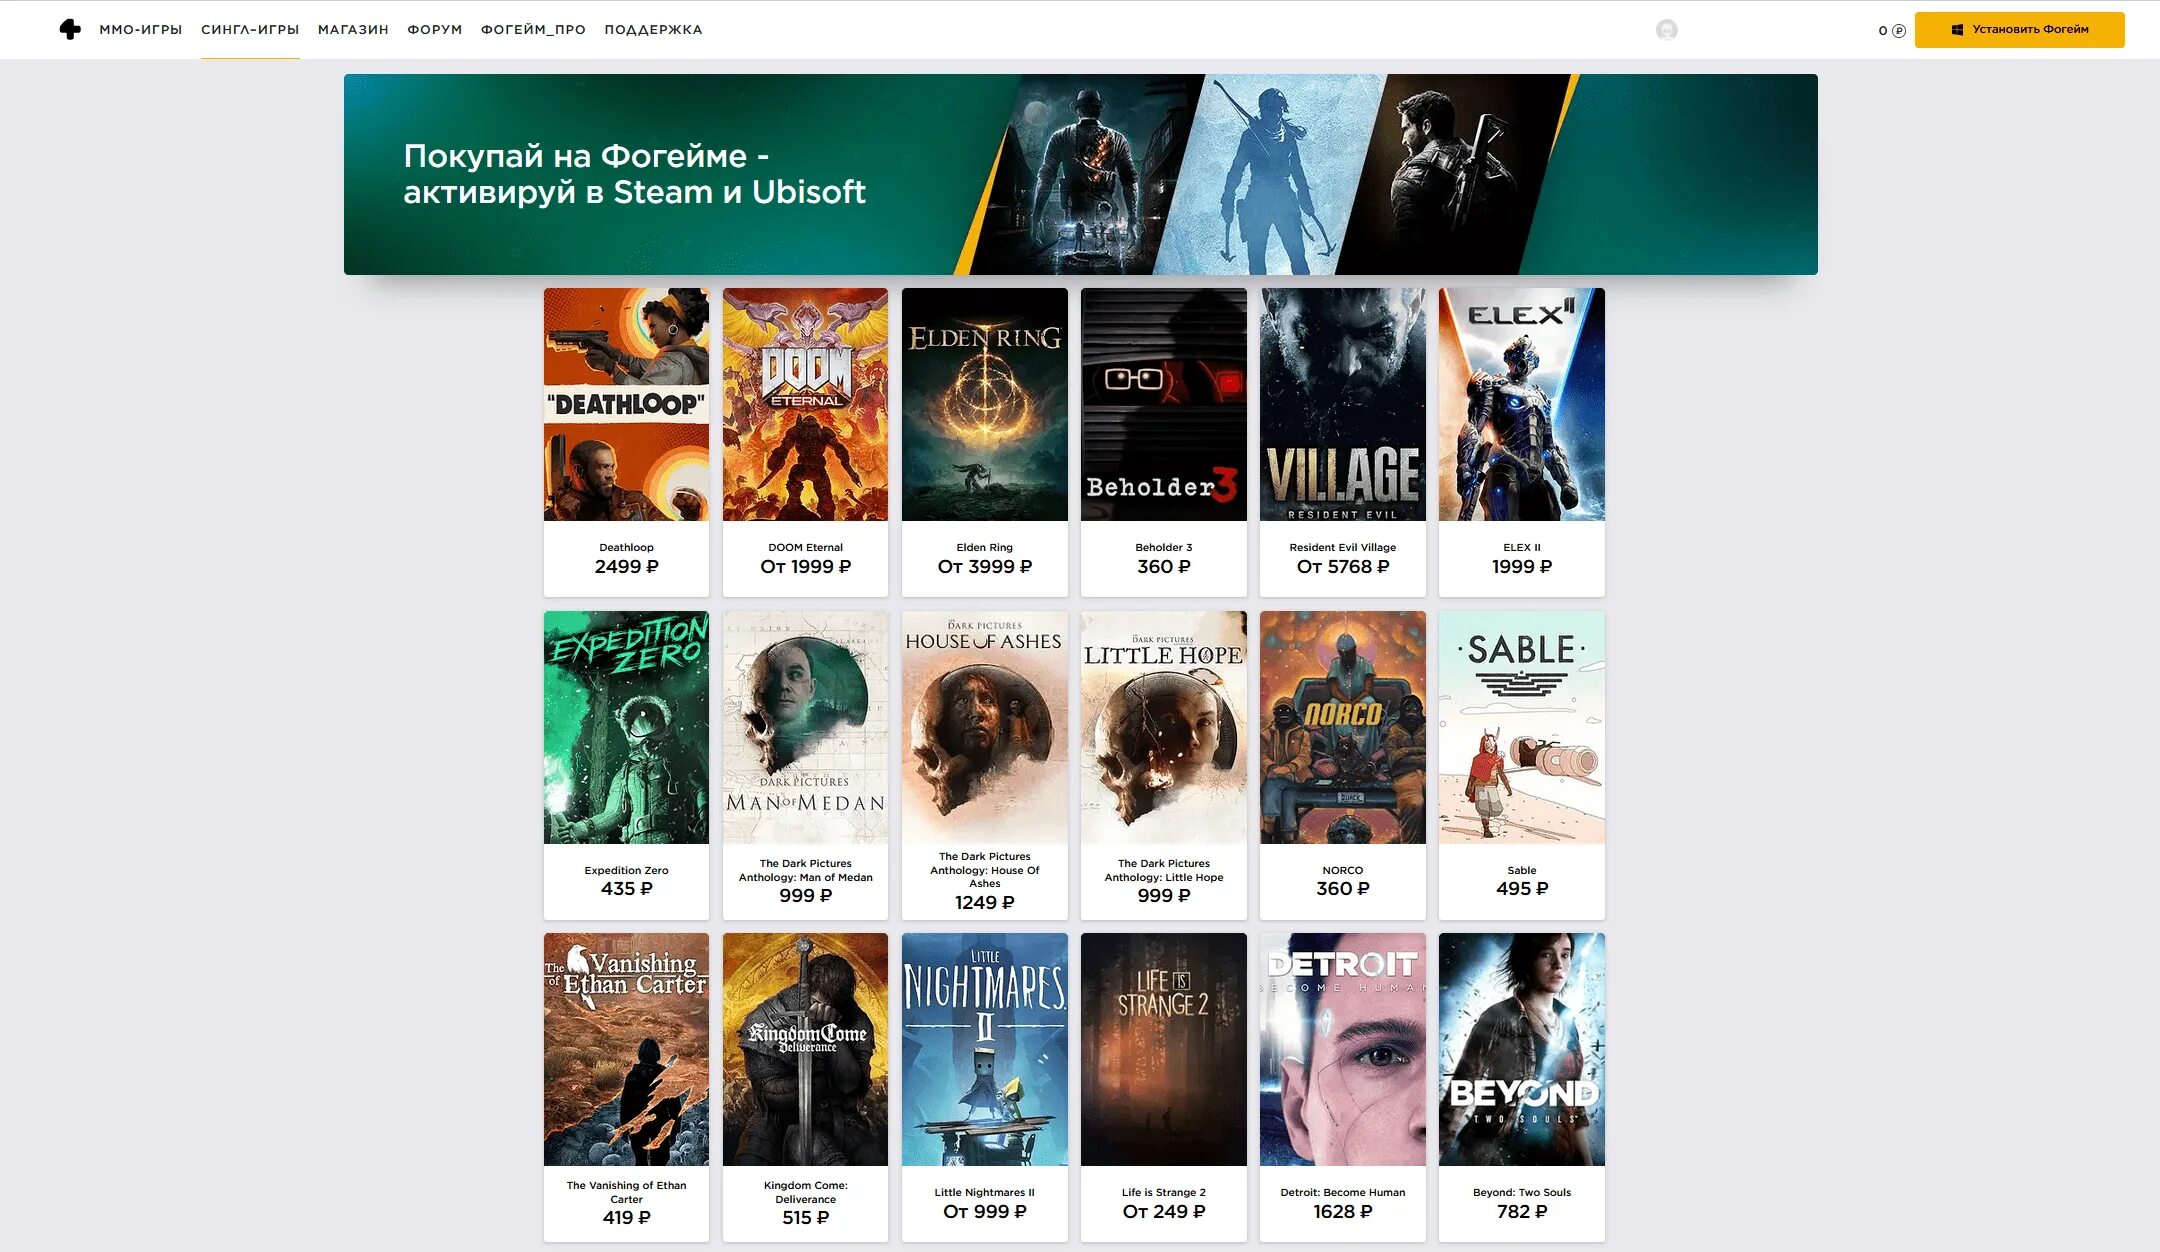Open the Steam and Ubisoft promo banner
2160x1252 pixels.
[x=1080, y=174]
